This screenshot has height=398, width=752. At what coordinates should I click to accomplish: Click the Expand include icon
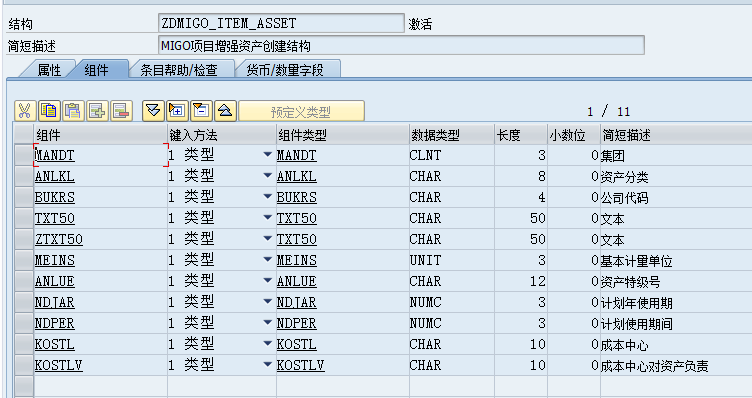click(153, 111)
